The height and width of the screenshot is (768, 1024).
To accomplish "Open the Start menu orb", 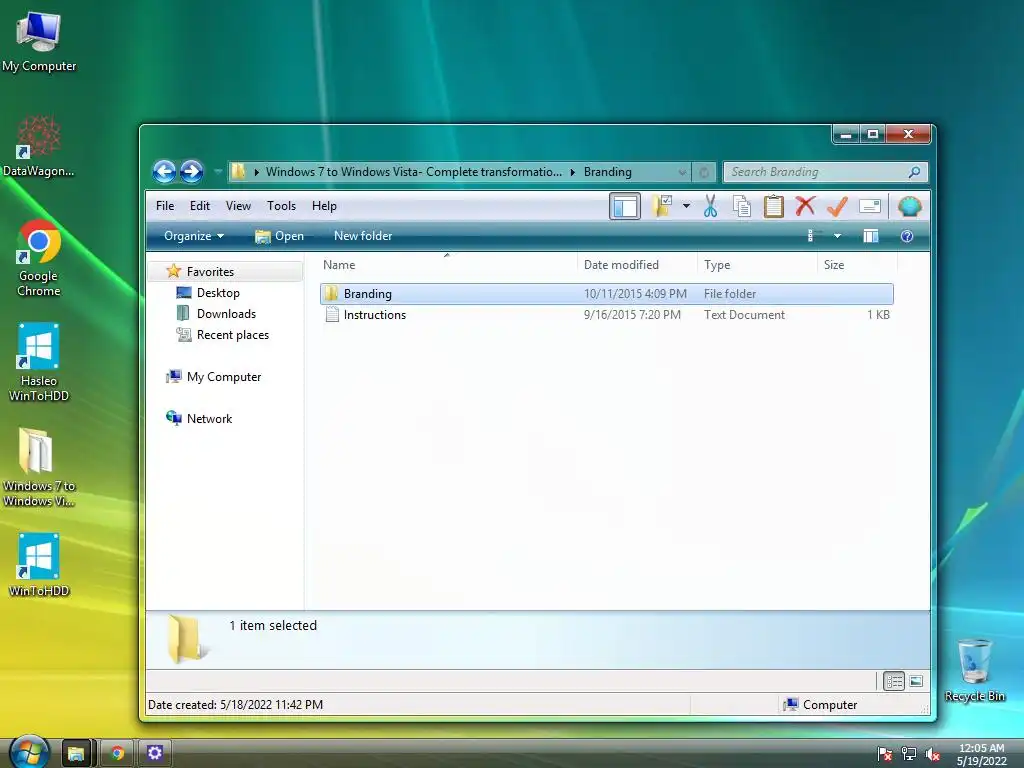I will 29,752.
